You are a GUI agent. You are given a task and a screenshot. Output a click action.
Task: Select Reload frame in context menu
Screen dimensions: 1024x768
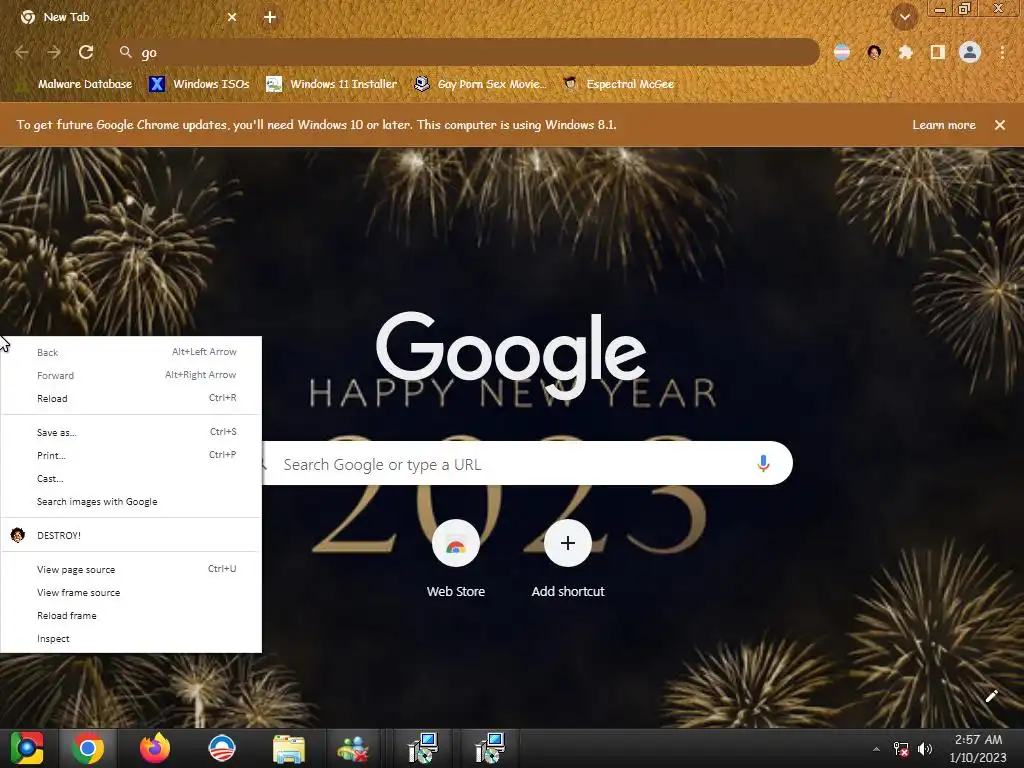pyautogui.click(x=131, y=615)
